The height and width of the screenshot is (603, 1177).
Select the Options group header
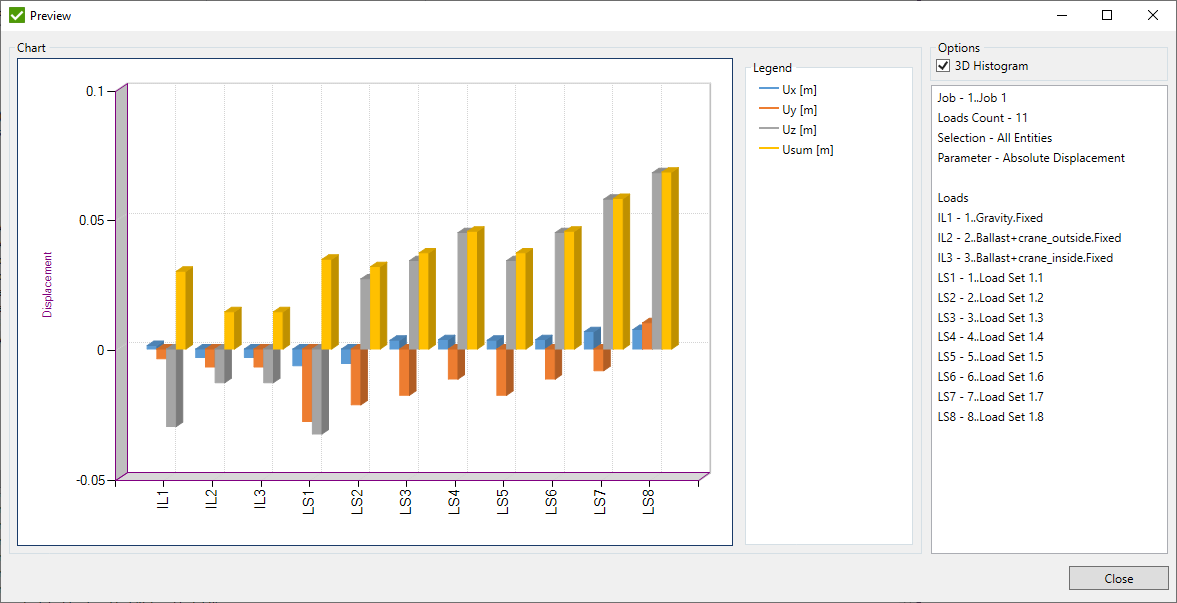[958, 47]
